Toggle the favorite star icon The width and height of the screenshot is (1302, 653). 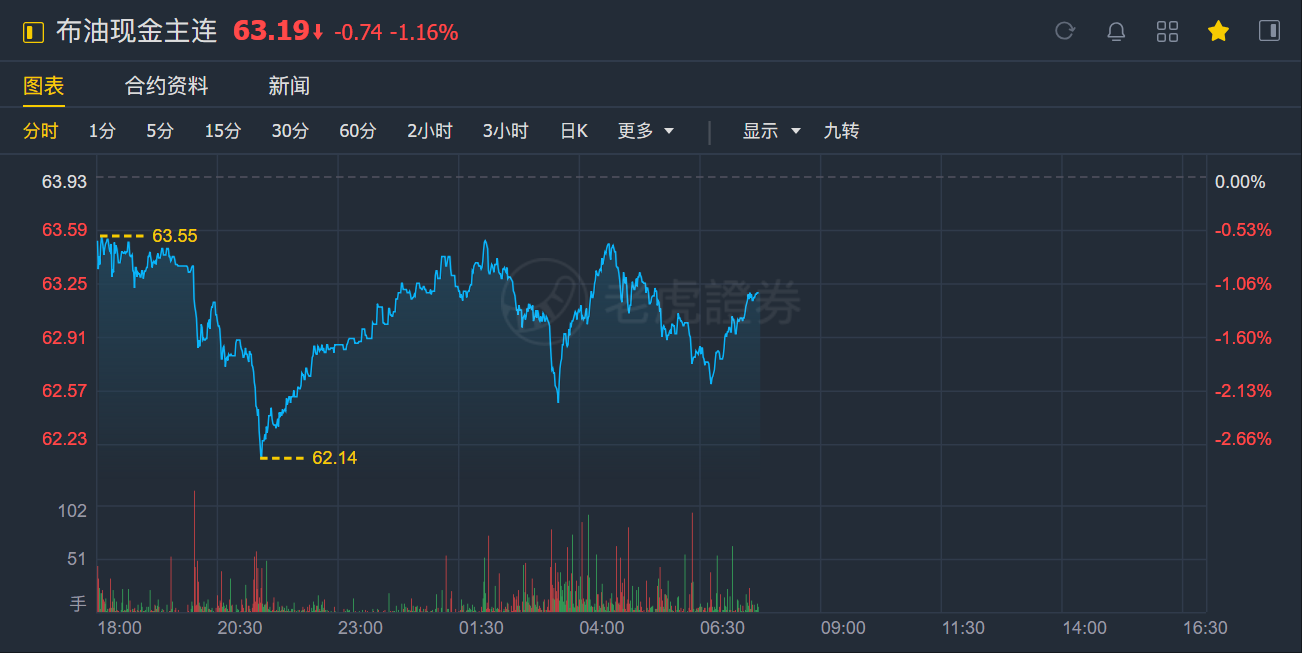point(1218,31)
